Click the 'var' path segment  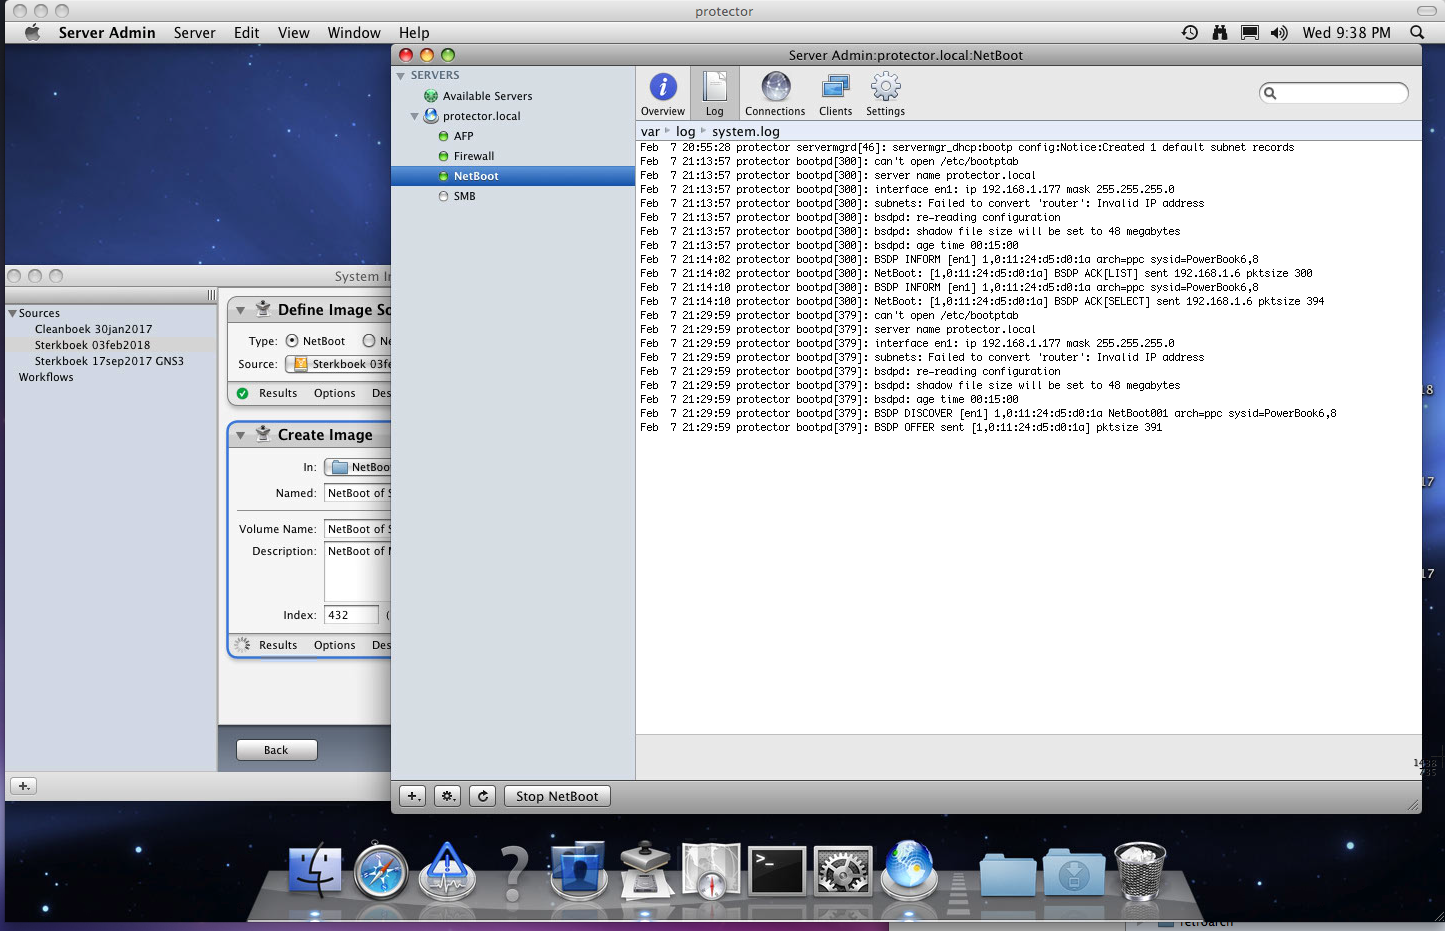point(650,131)
